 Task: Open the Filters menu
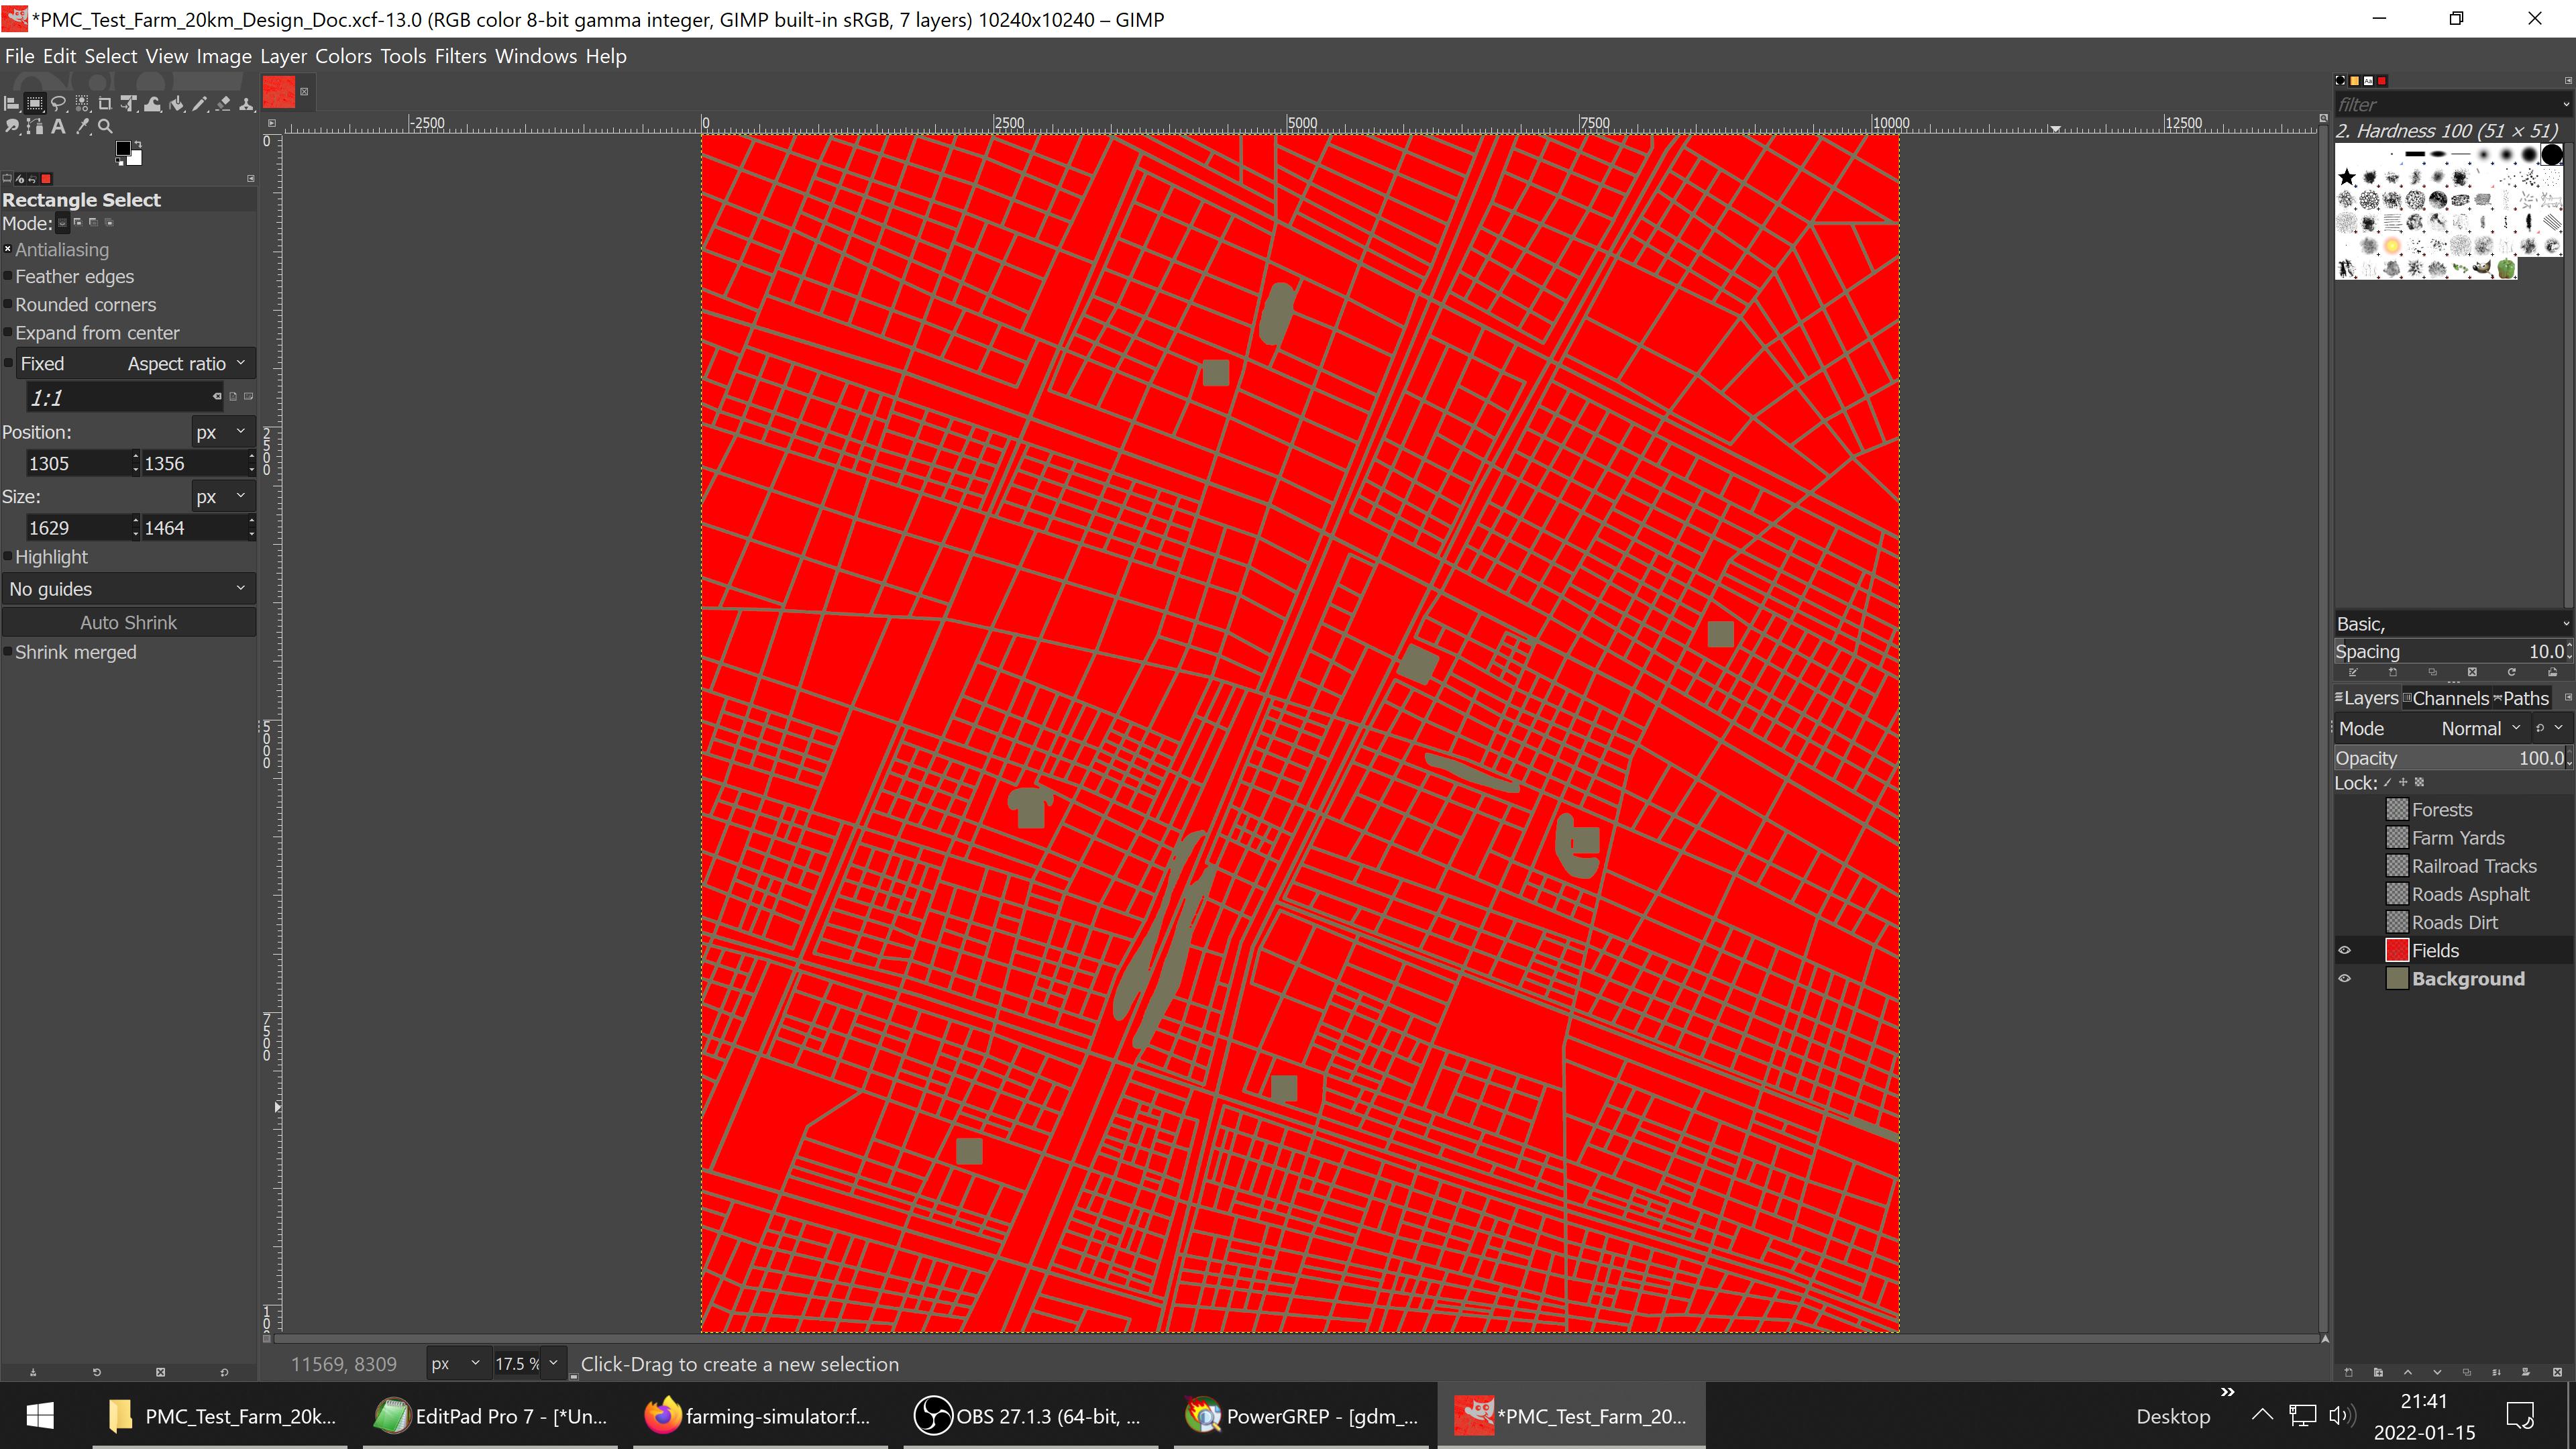[460, 56]
